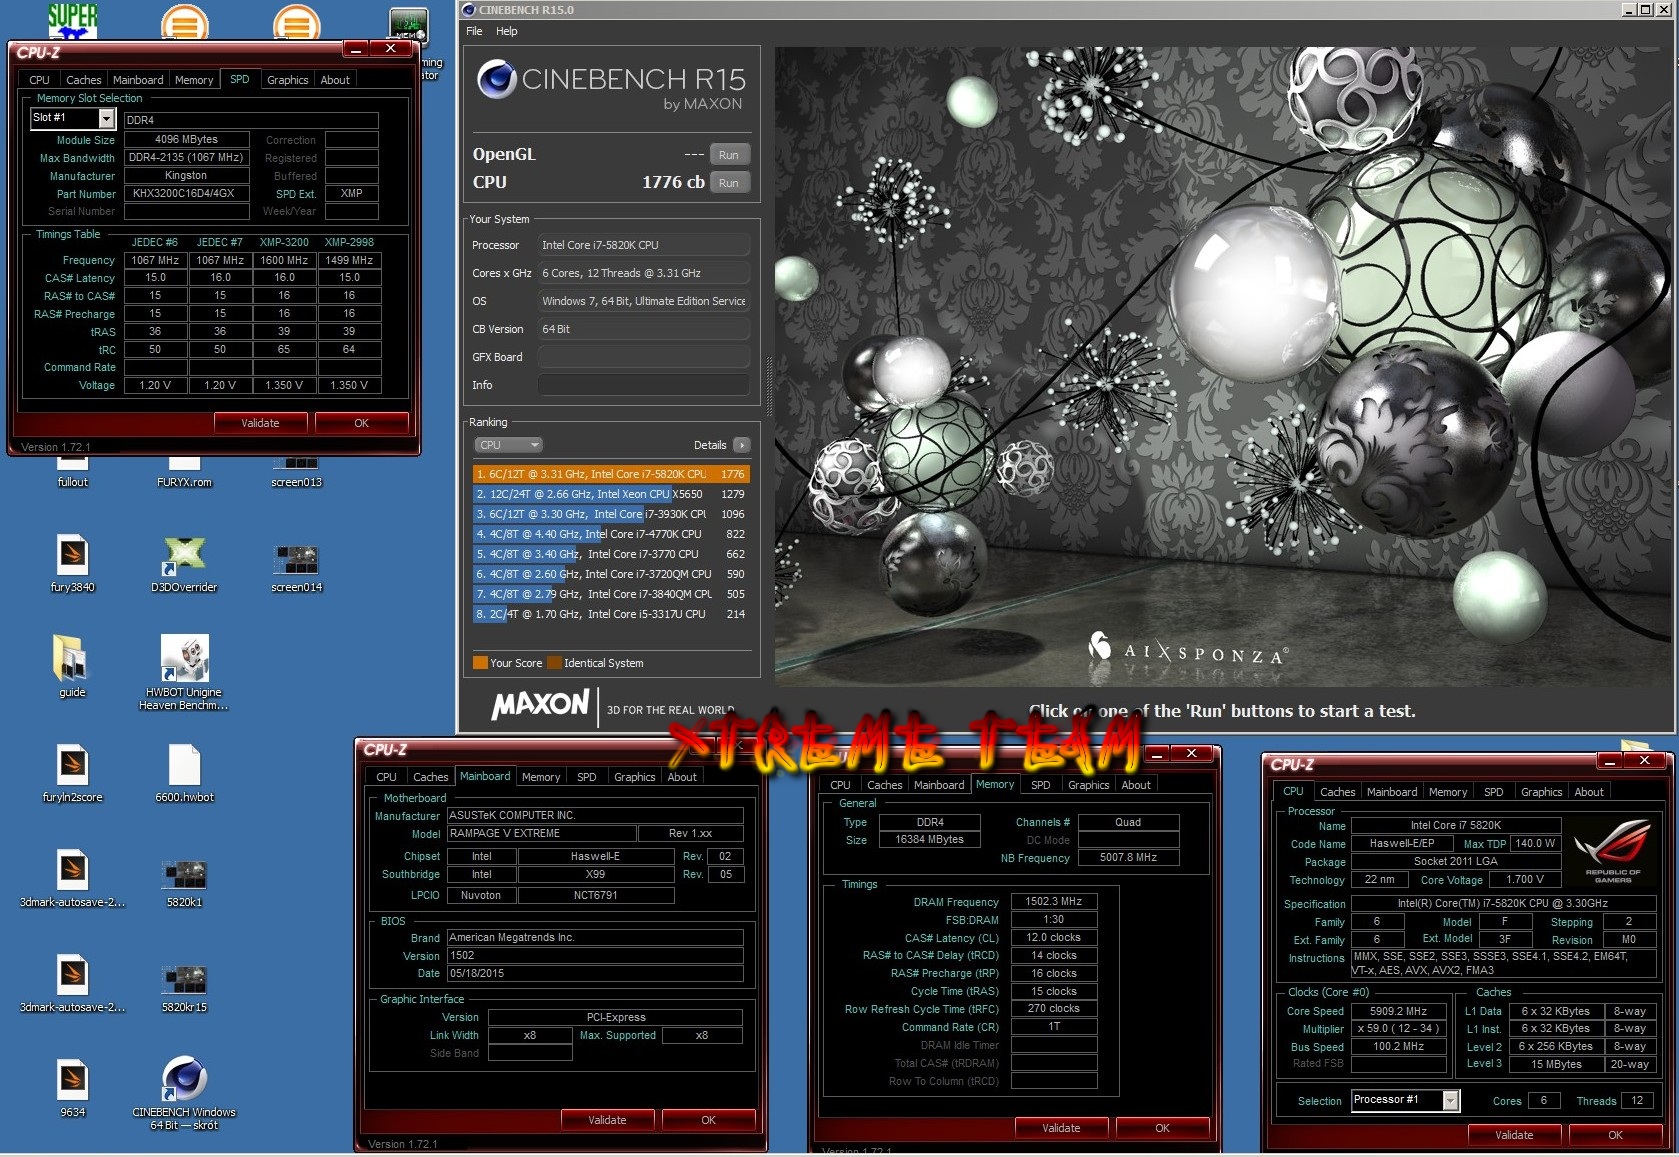Select About tab in Mainboard CPU-Z window

(682, 777)
